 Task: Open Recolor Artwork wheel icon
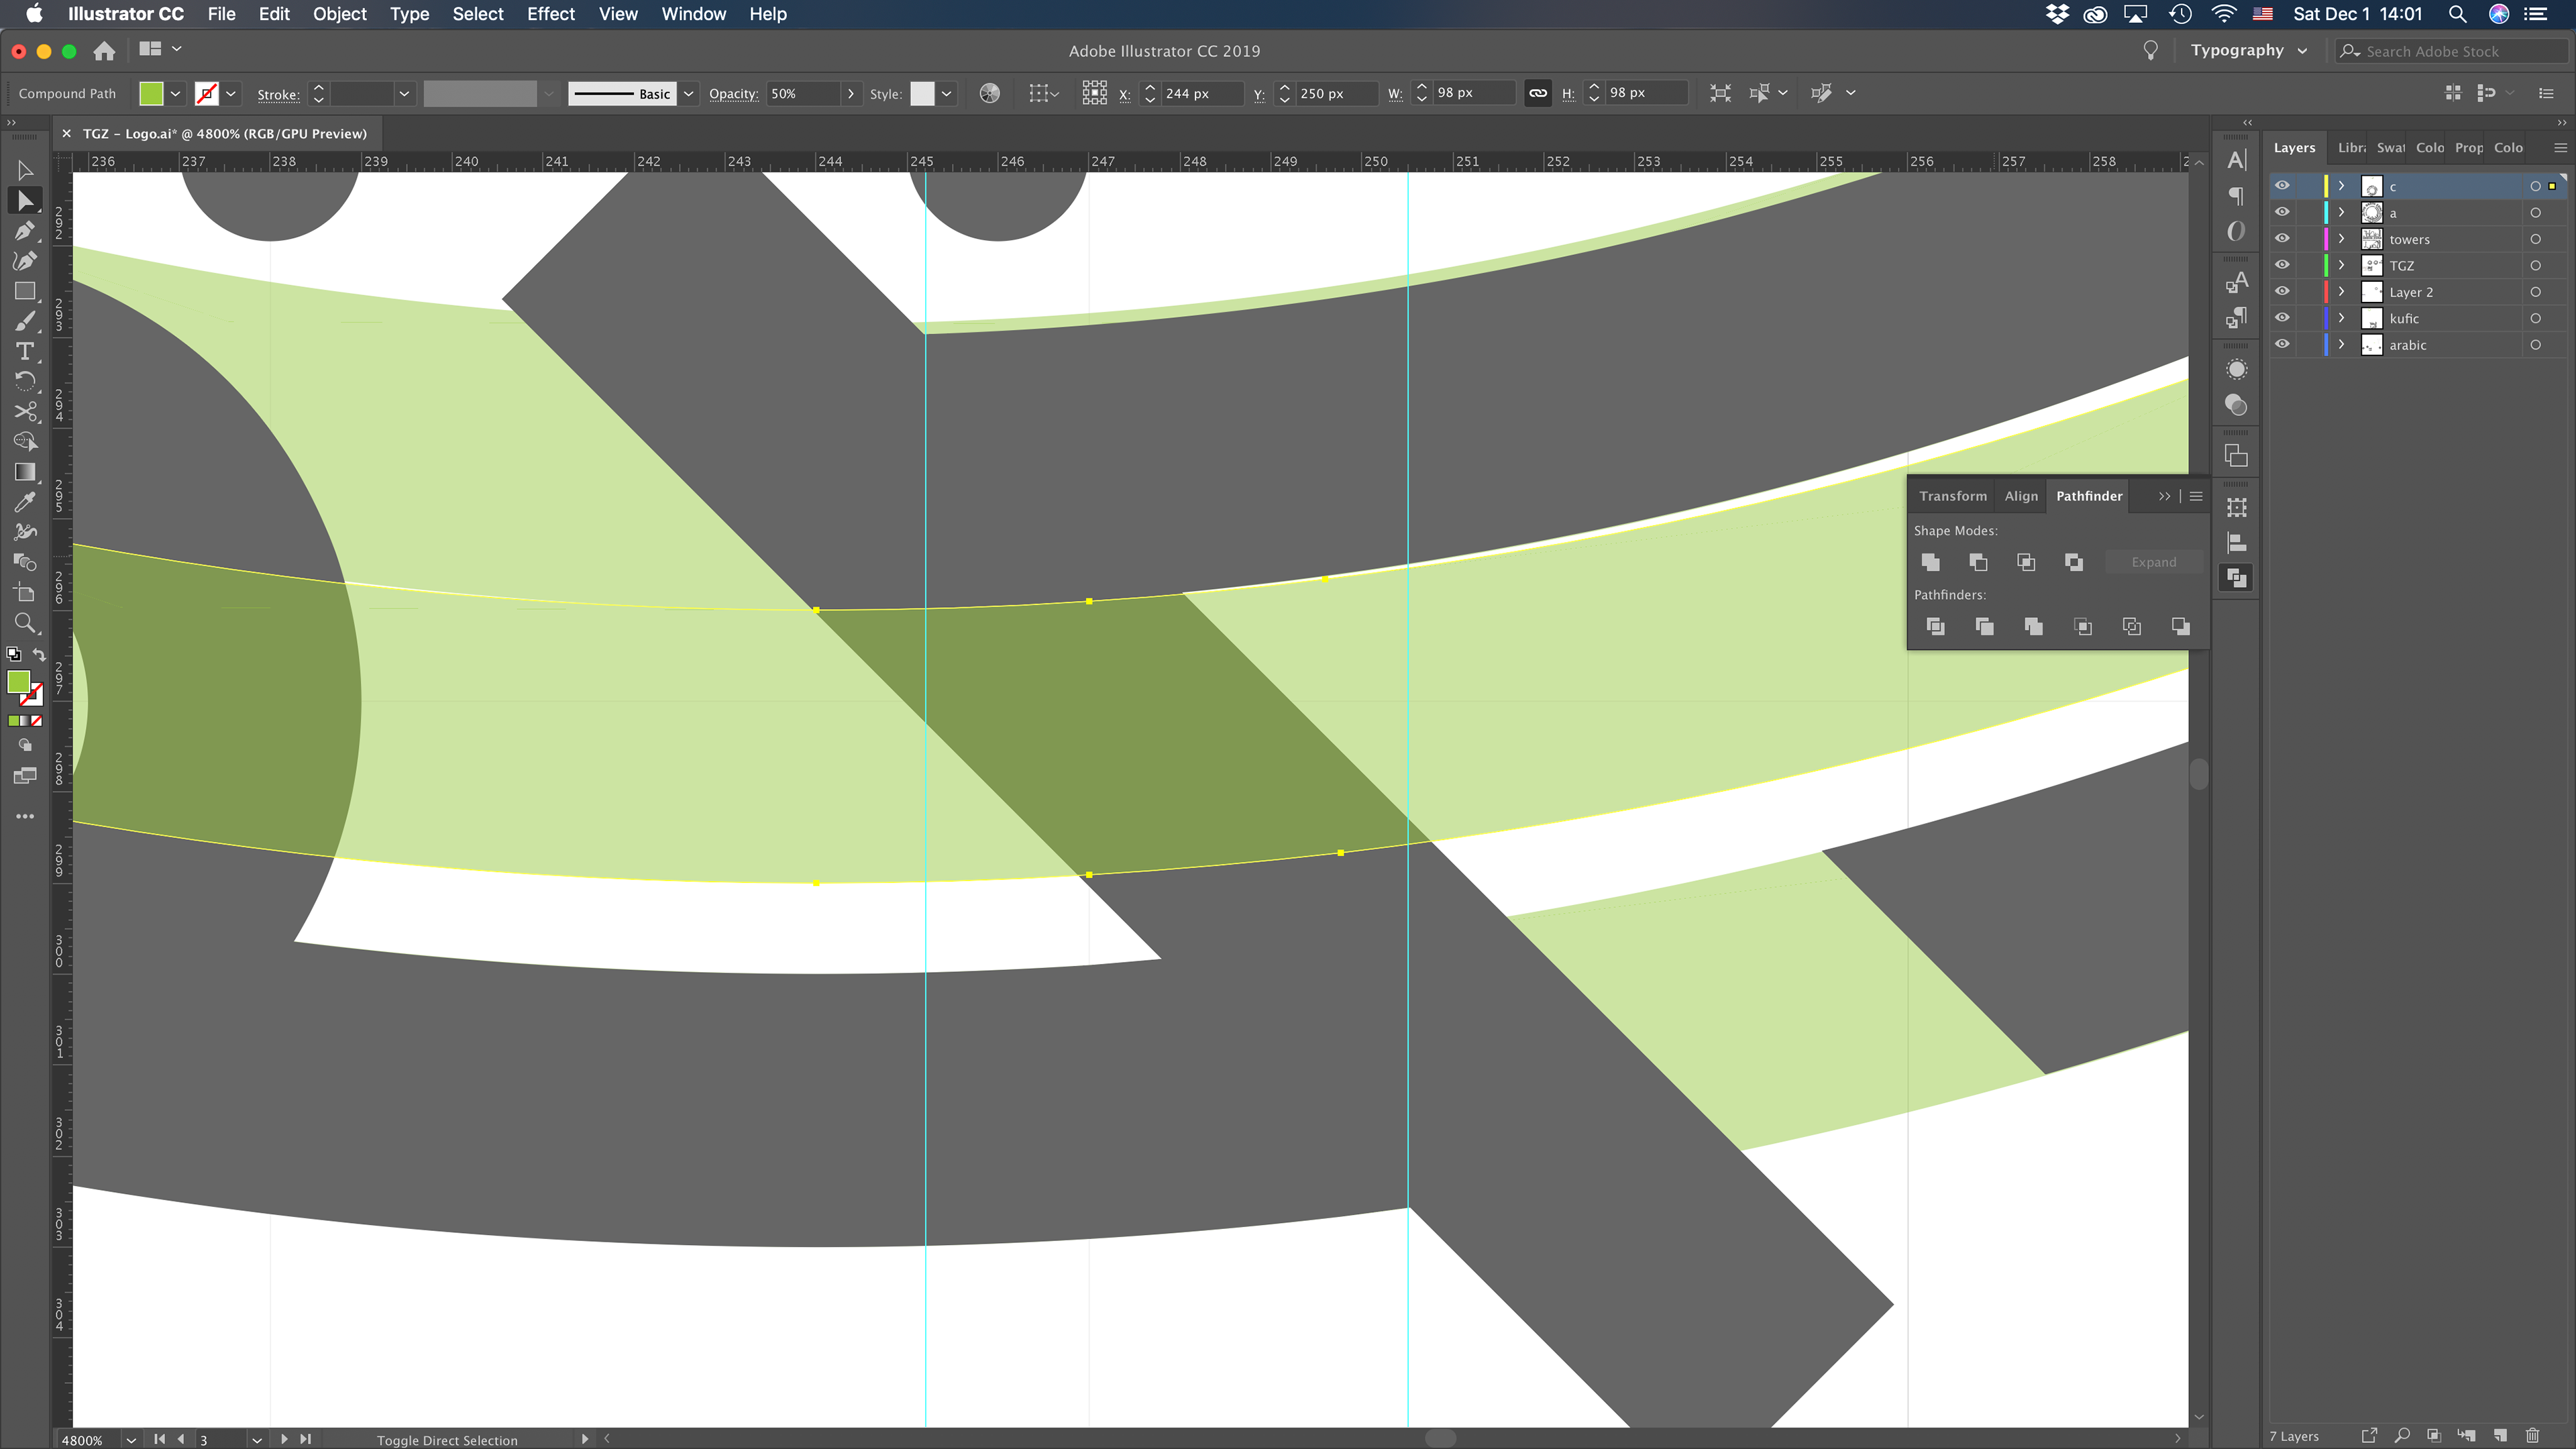click(989, 93)
